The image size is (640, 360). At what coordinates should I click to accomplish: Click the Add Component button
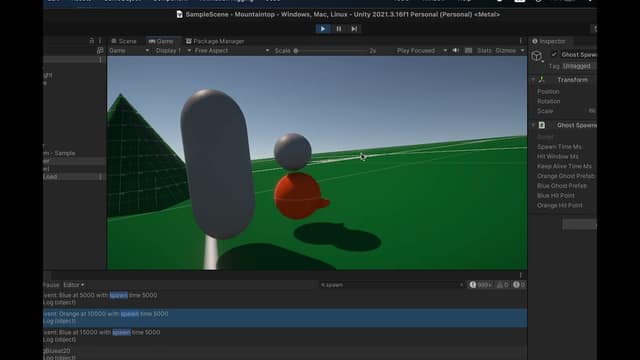(580, 224)
